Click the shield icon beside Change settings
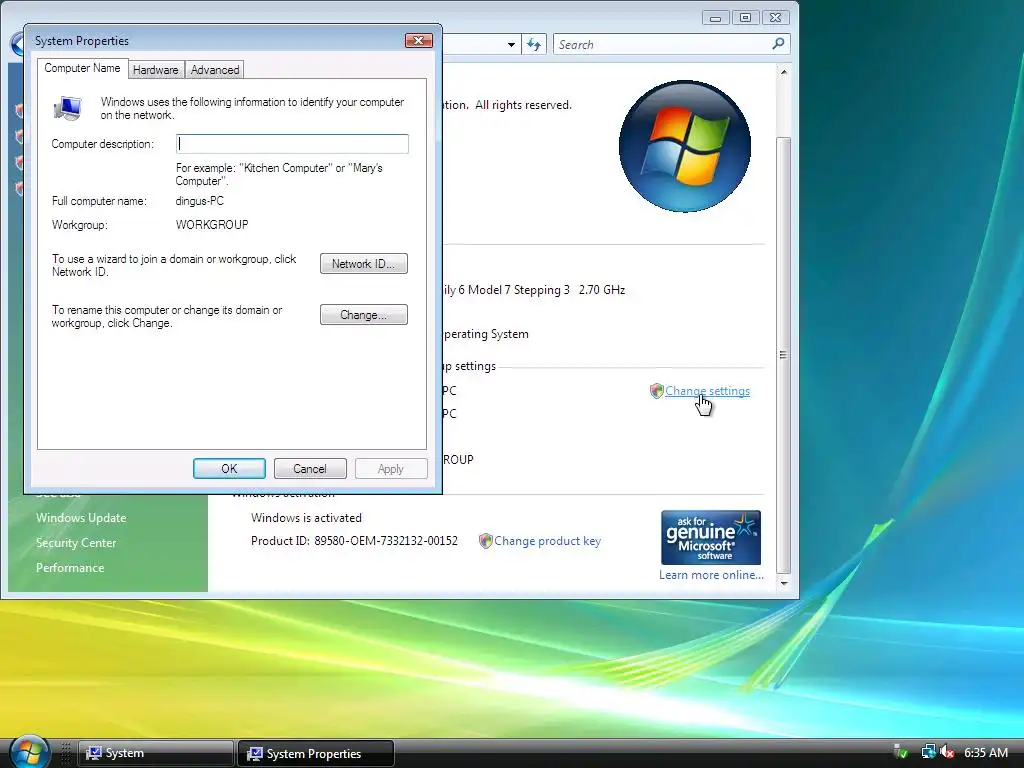The height and width of the screenshot is (768, 1024). coord(656,391)
